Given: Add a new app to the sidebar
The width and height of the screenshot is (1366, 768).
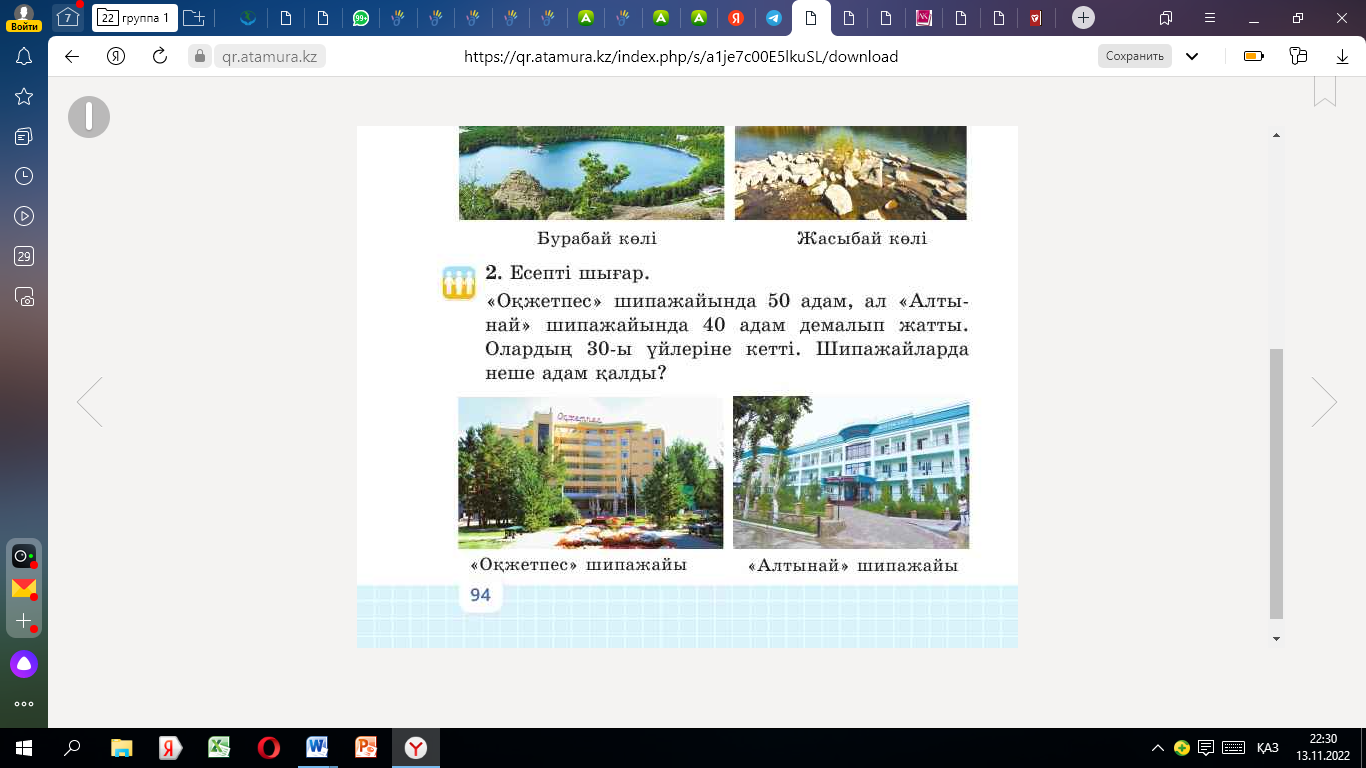Looking at the screenshot, I should (23, 621).
